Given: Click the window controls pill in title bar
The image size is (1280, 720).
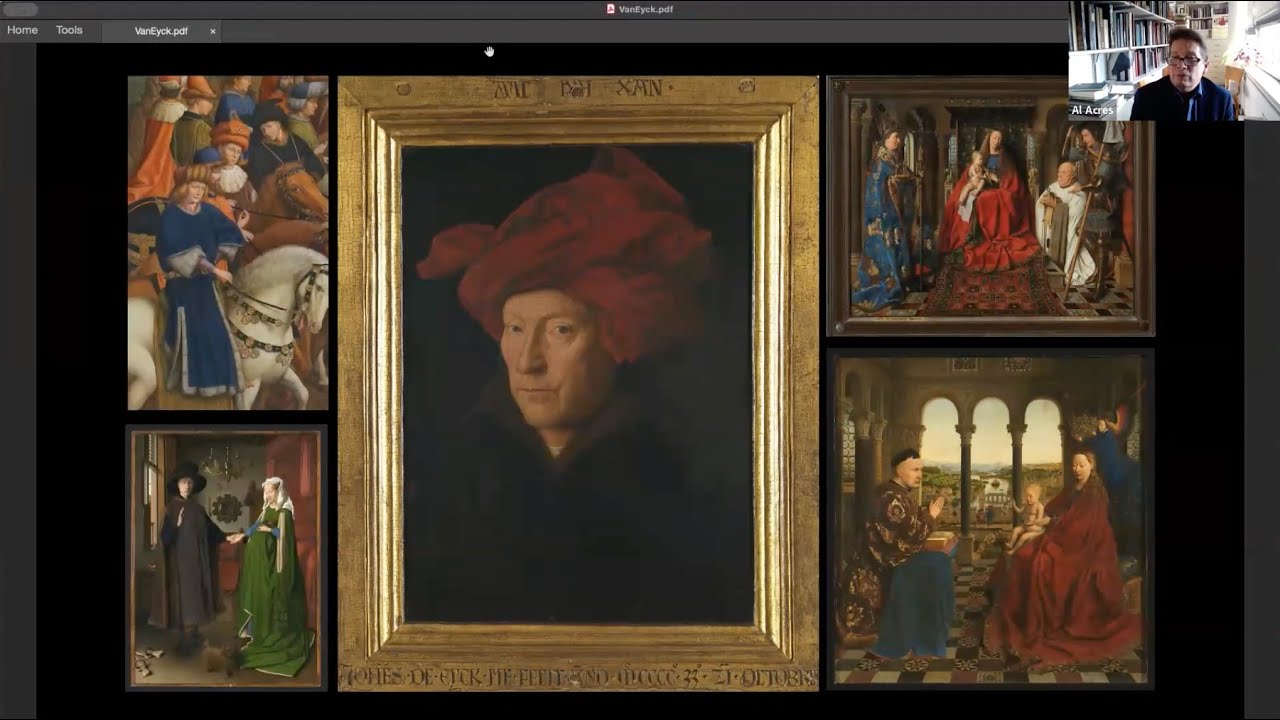Looking at the screenshot, I should click(20, 9).
